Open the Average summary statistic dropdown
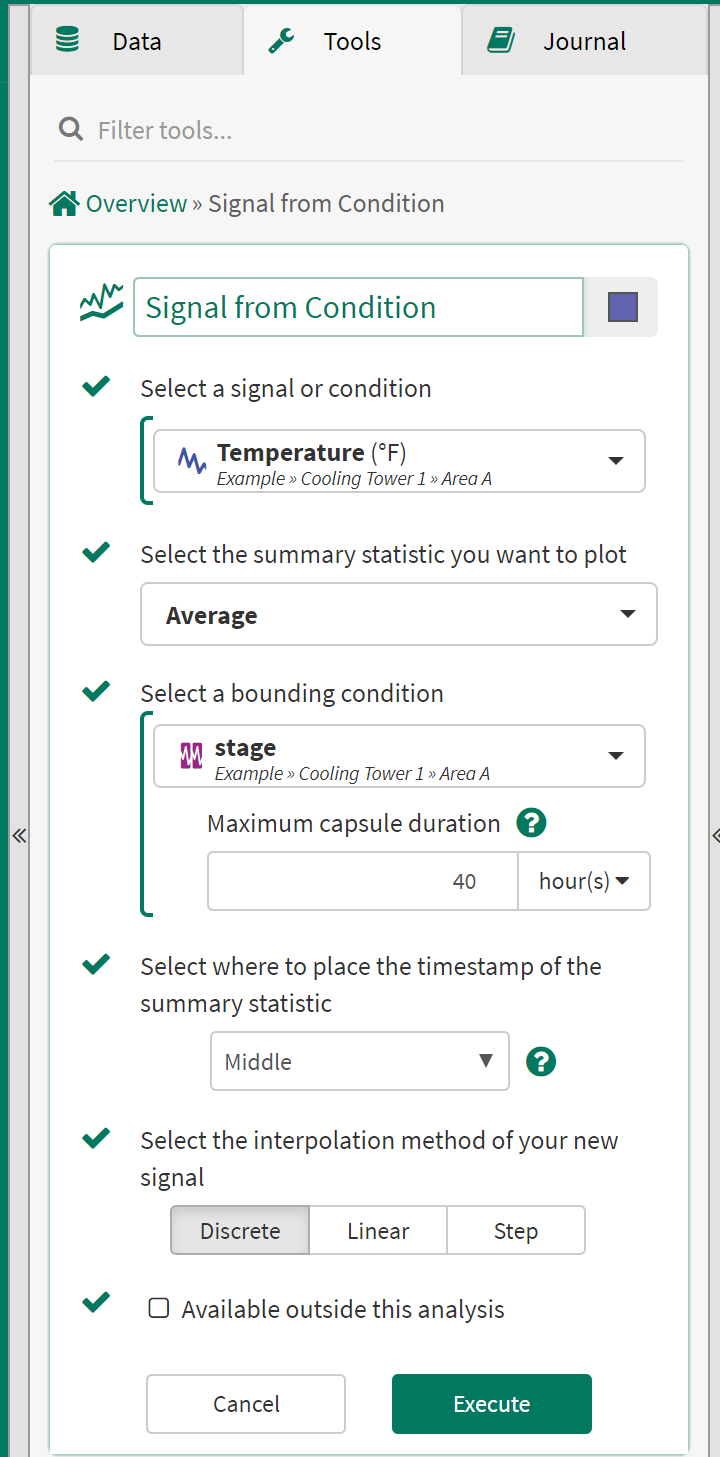The width and height of the screenshot is (720, 1457). (x=398, y=614)
